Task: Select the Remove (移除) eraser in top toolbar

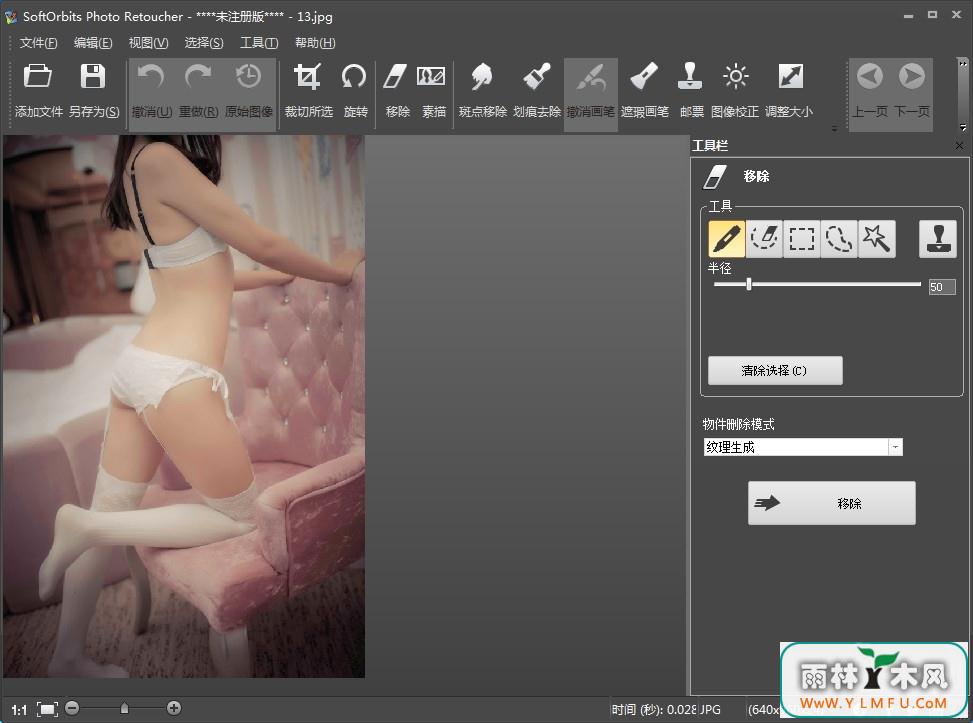Action: pyautogui.click(x=395, y=76)
